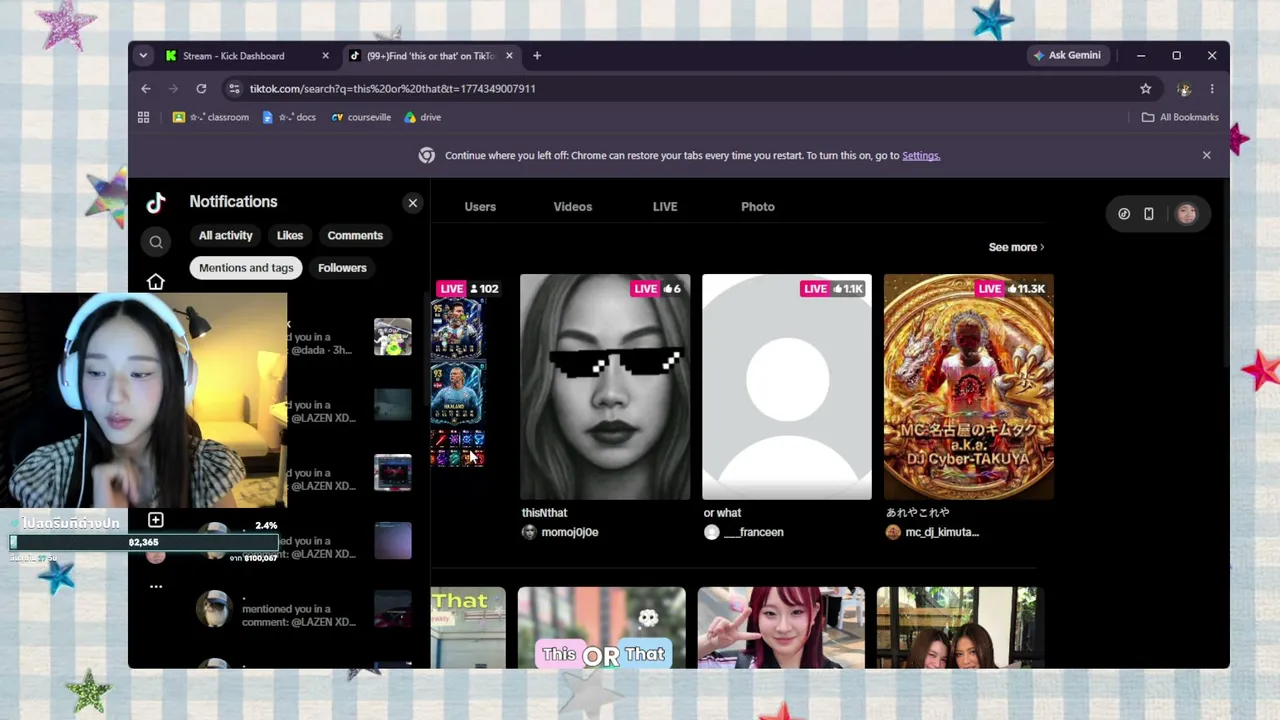
Task: Switch to the Stream - Kick Dashboard tab
Action: 247,56
